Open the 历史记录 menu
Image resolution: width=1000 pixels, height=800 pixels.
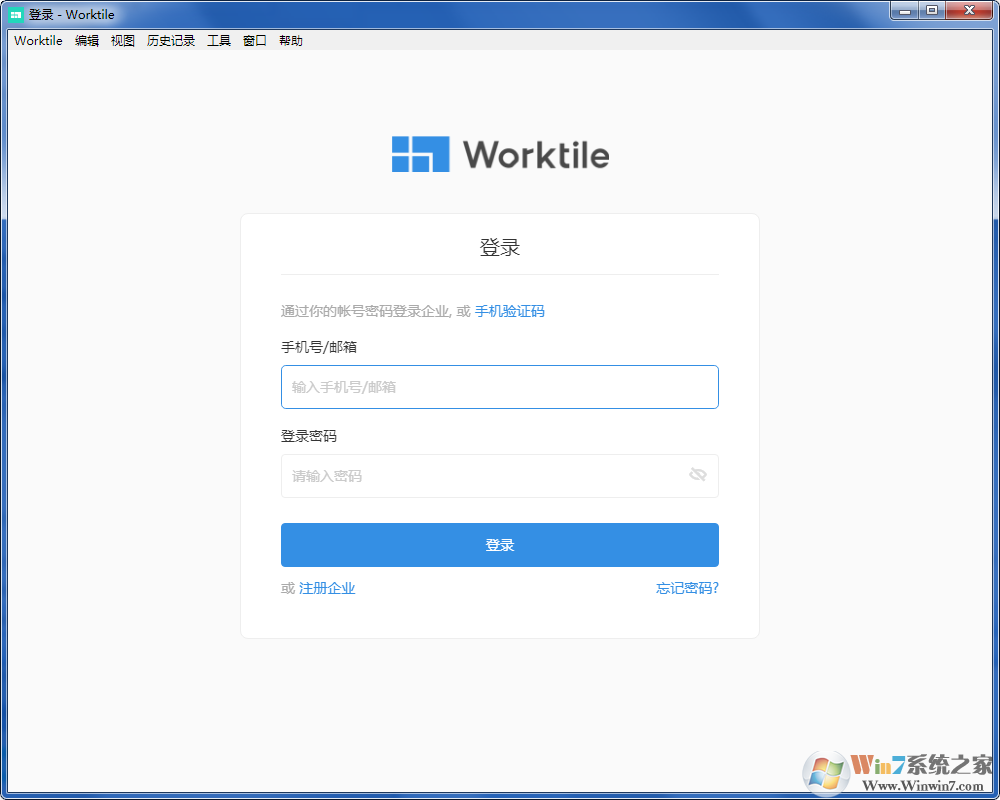point(170,40)
